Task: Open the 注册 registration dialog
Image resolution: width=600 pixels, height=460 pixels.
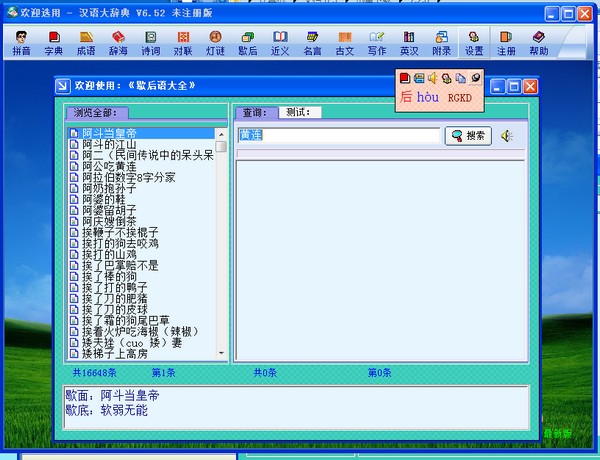Action: (506, 43)
